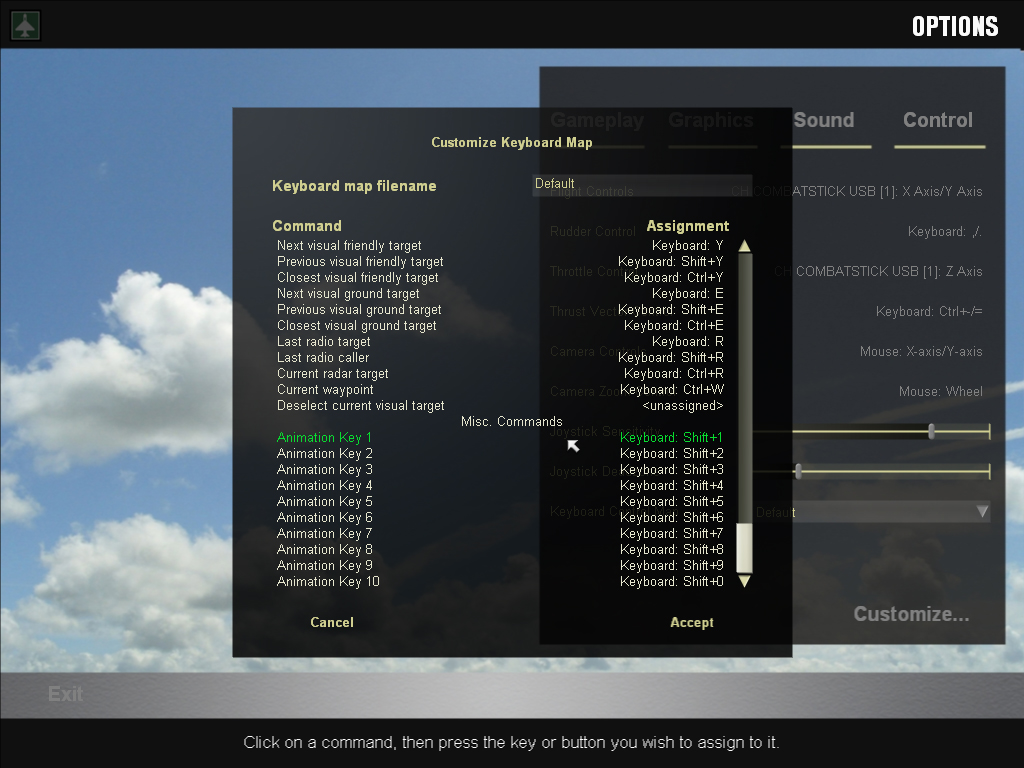This screenshot has height=768, width=1024.
Task: Switch to the Gameplay tab
Action: click(x=597, y=120)
